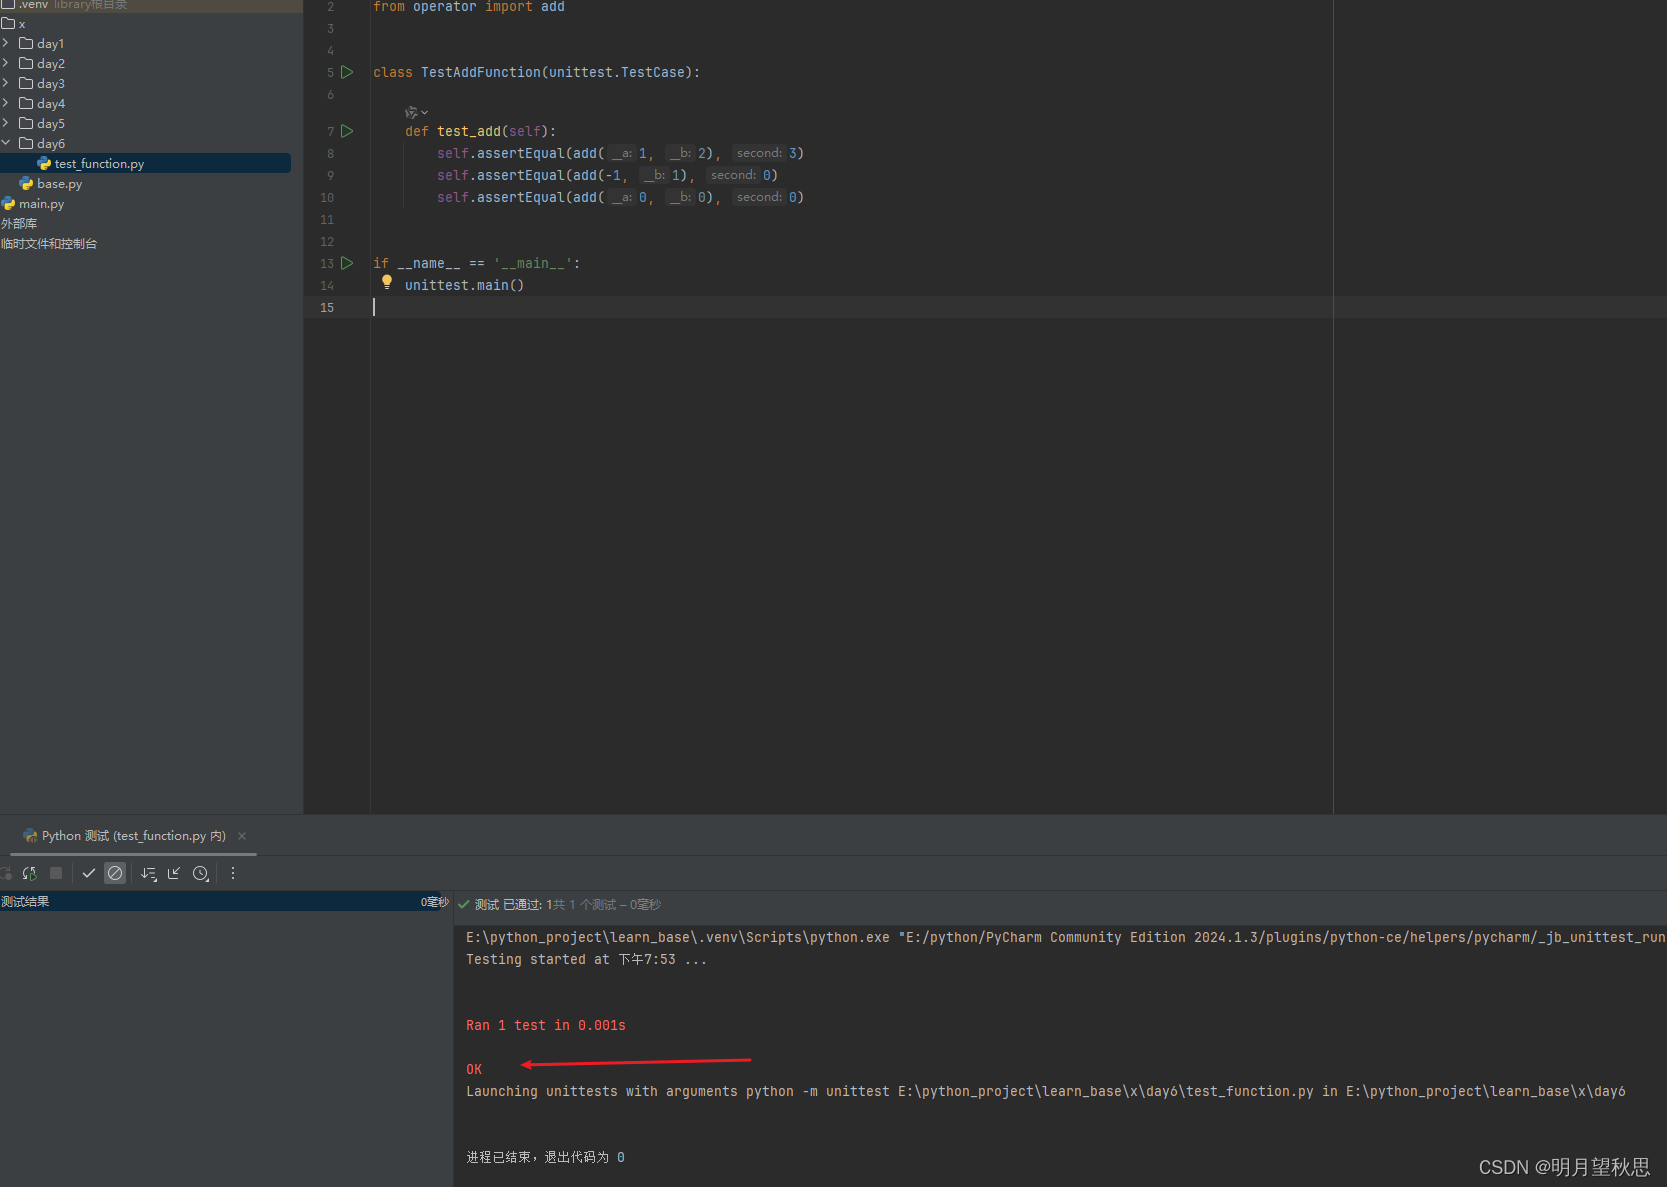
Task: Expand the day1 folder chevron
Action: coord(6,43)
